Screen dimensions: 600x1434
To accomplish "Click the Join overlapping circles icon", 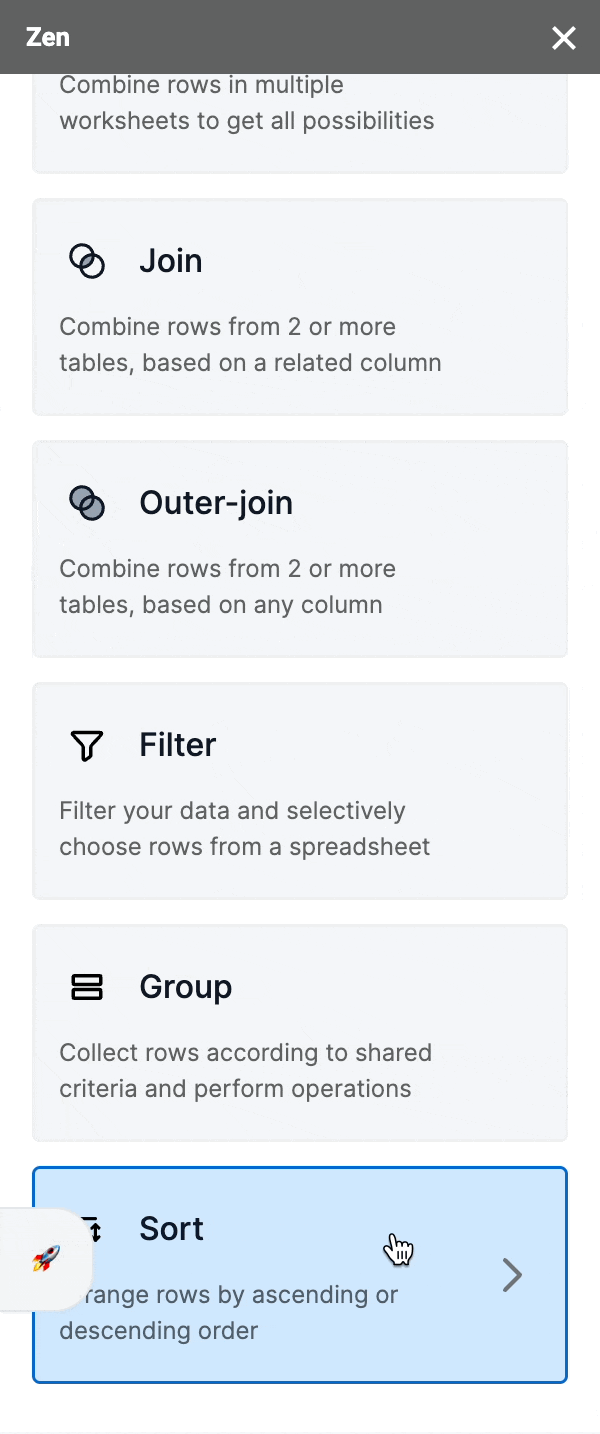I will (87, 262).
